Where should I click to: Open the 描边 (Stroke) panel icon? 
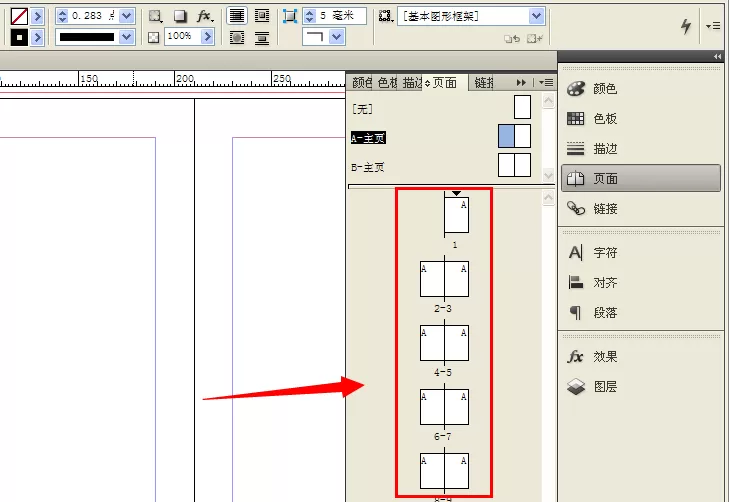pos(591,149)
